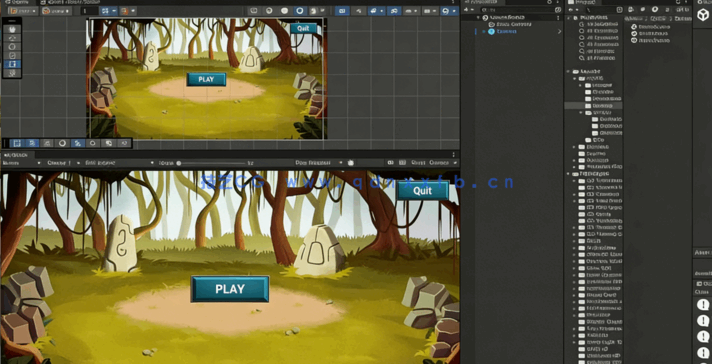Click the Game view Scale slider handle
Image resolution: width=712 pixels, height=364 pixels.
pos(179,163)
